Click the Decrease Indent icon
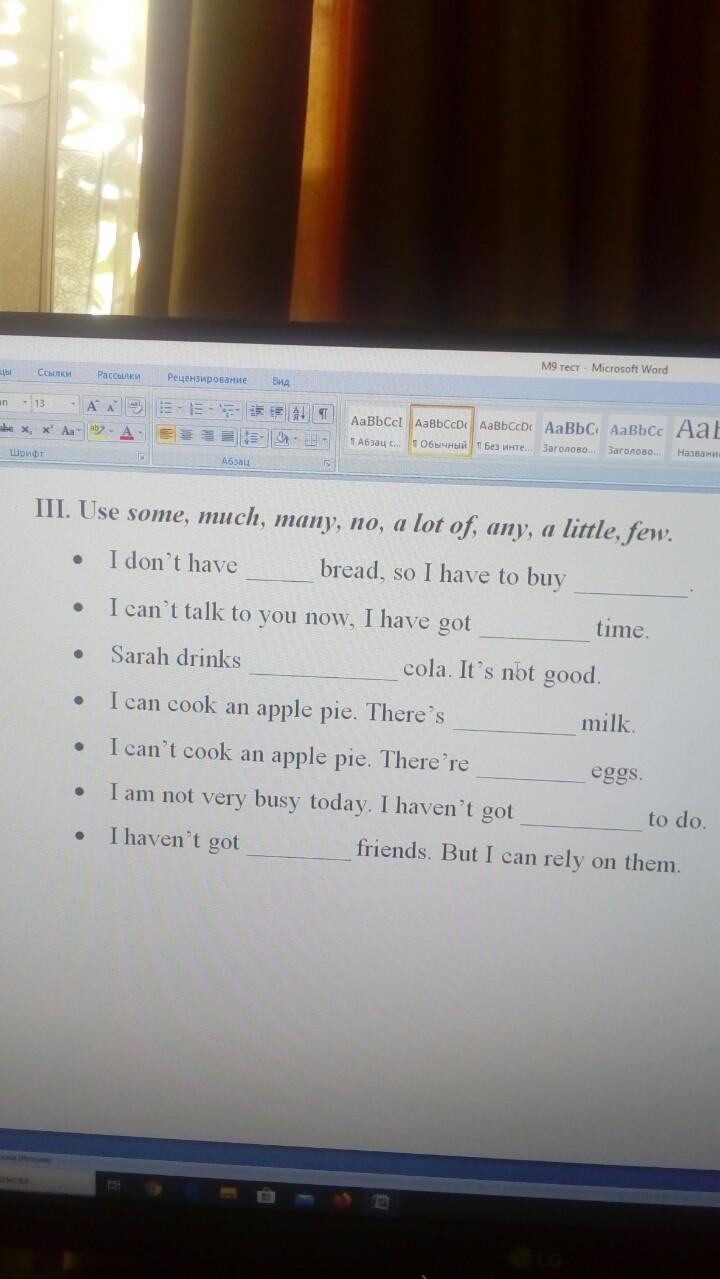The width and height of the screenshot is (720, 1279). [257, 411]
